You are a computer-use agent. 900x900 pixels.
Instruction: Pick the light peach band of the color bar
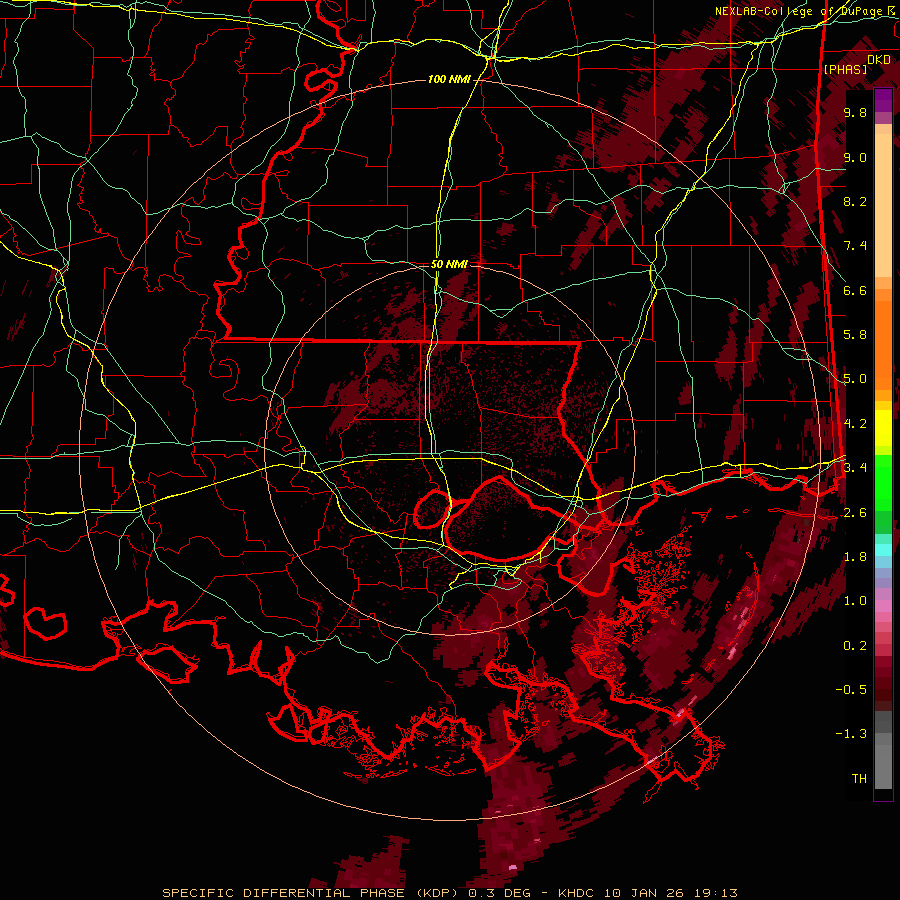(x=883, y=205)
